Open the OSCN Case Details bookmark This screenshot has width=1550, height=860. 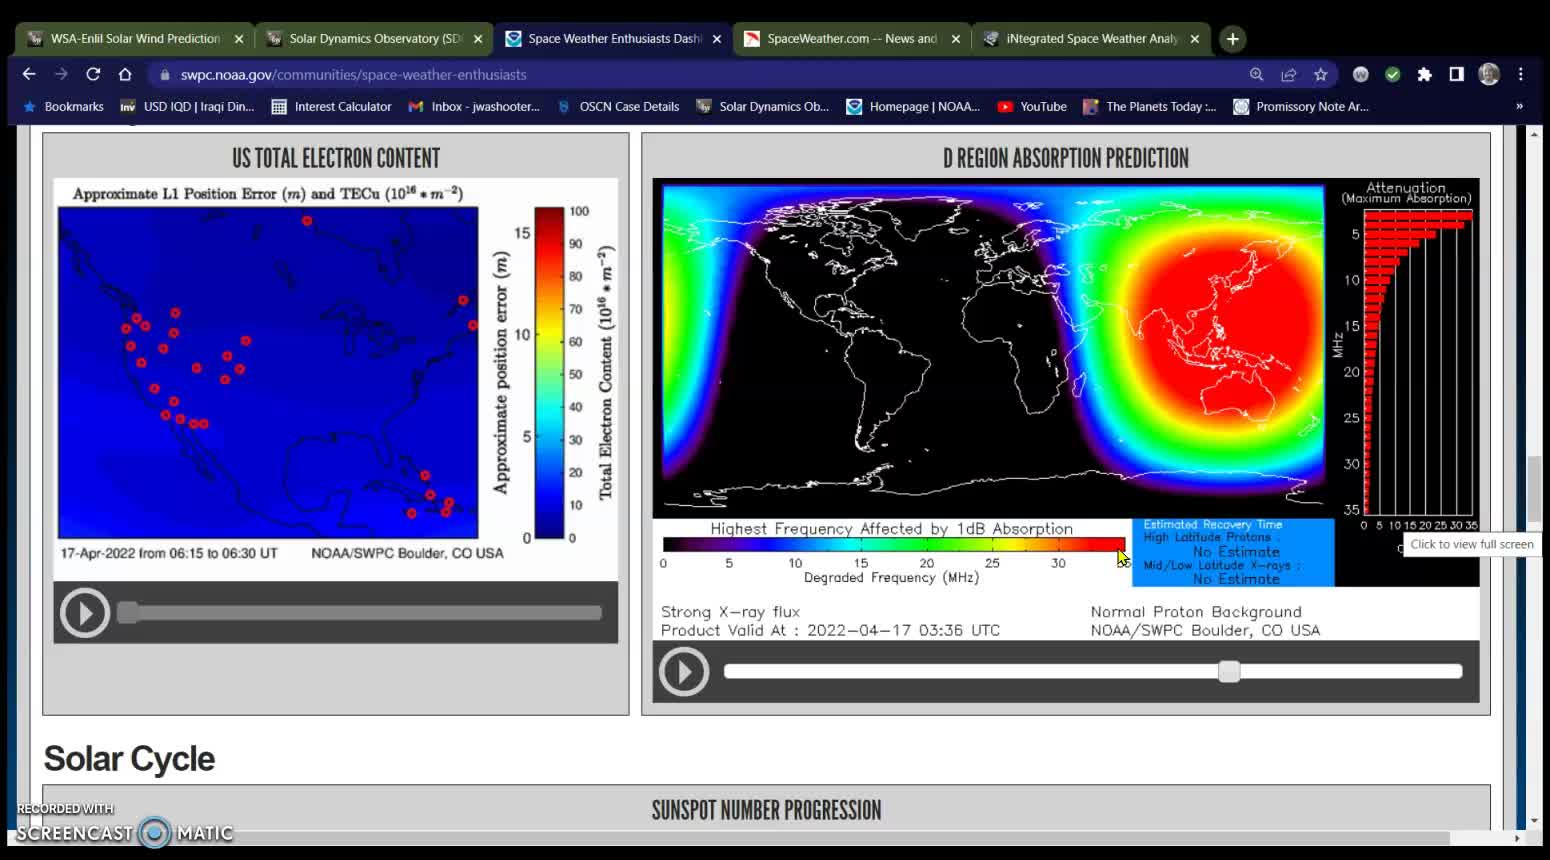(618, 106)
